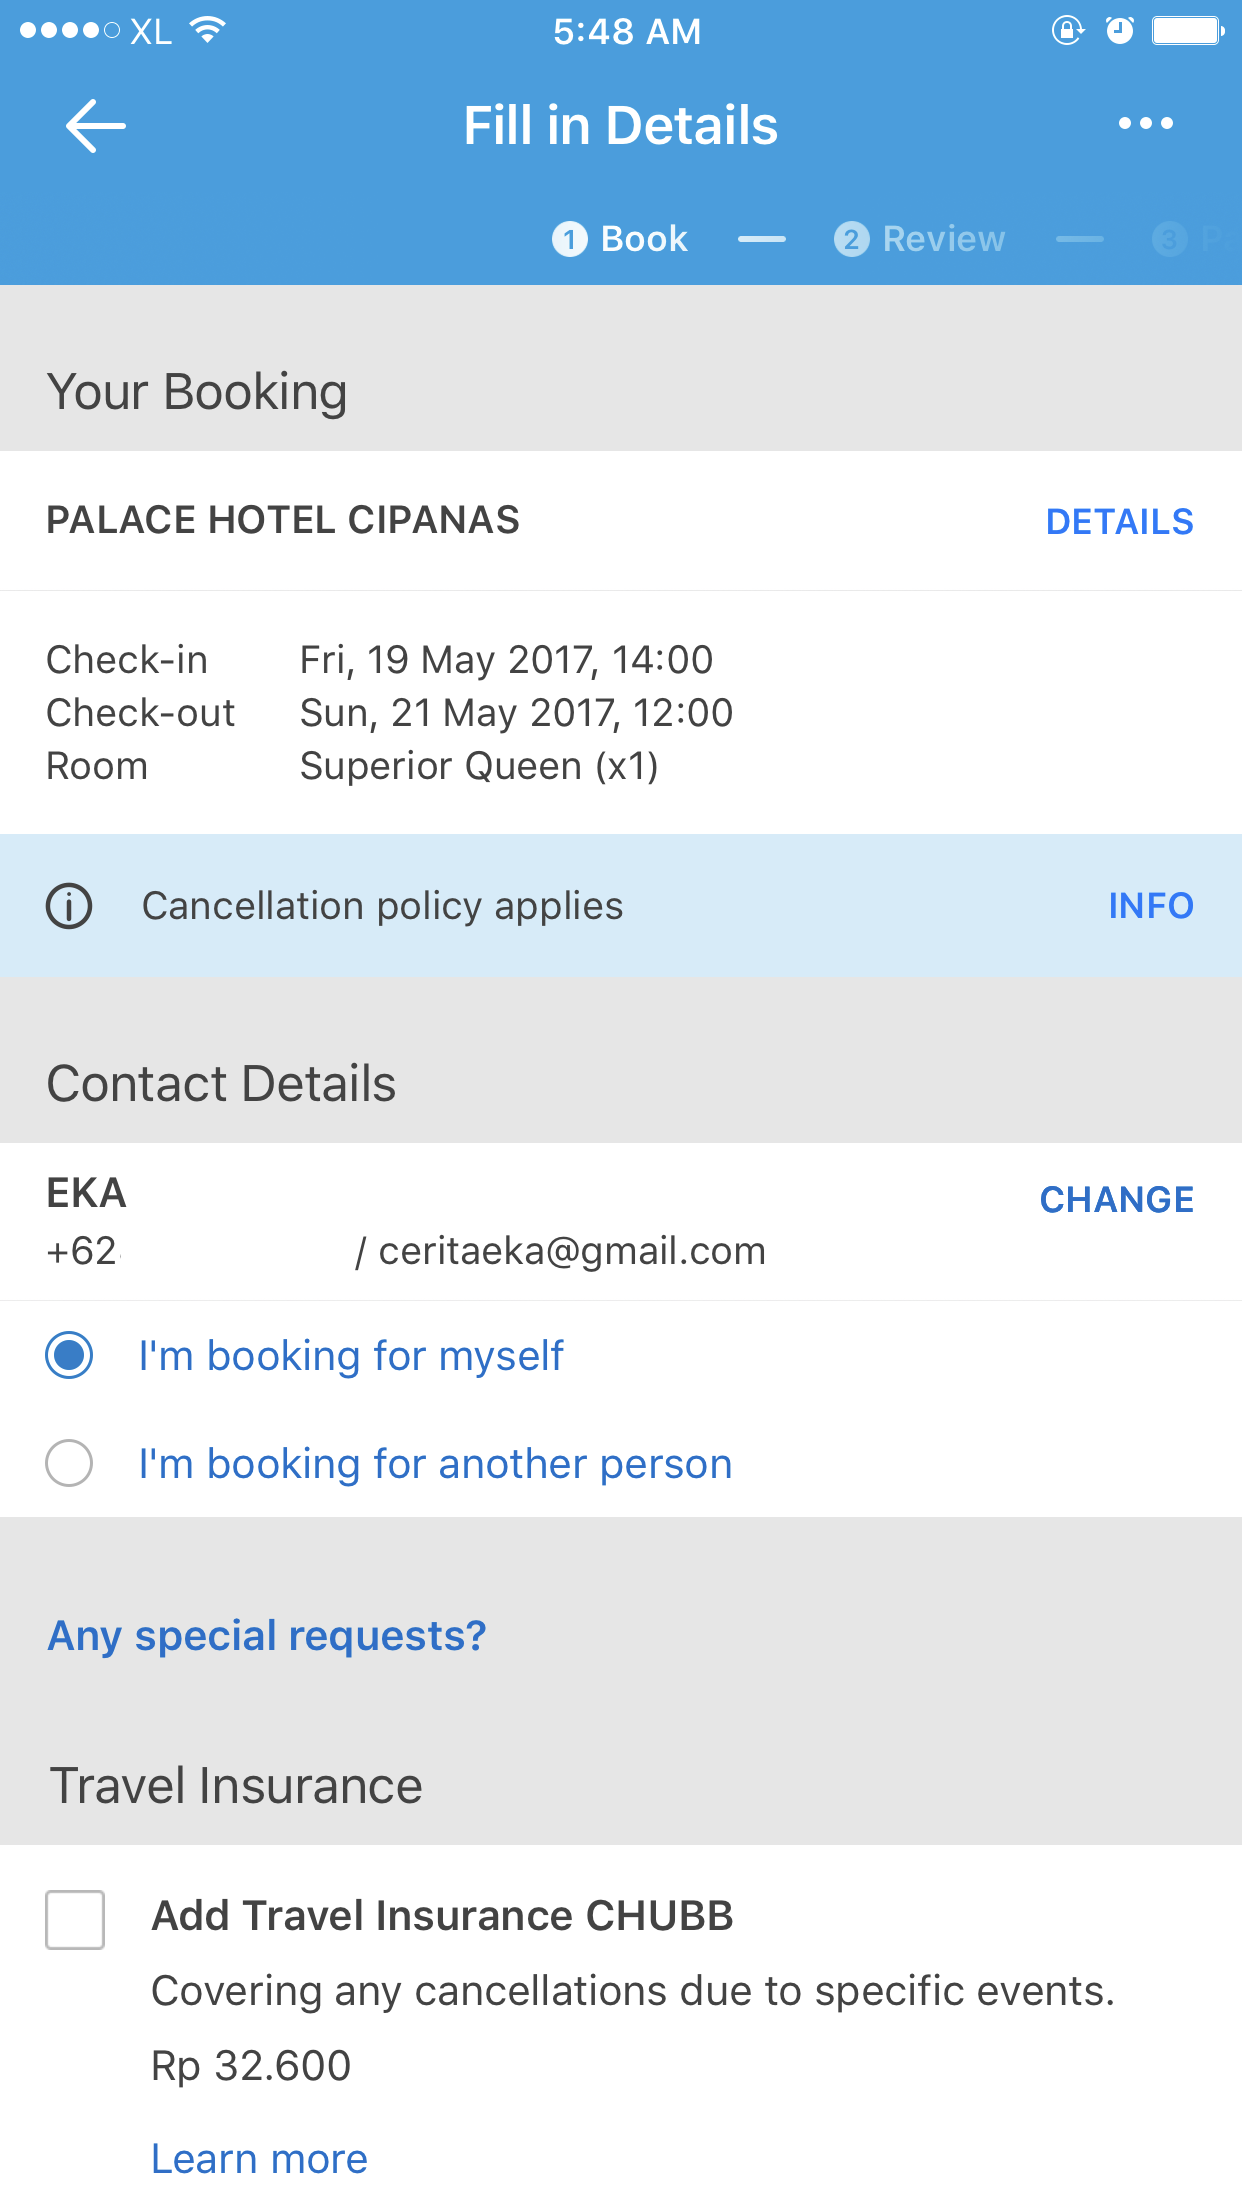Tap CHANGE to edit contact details

[x=1116, y=1200]
